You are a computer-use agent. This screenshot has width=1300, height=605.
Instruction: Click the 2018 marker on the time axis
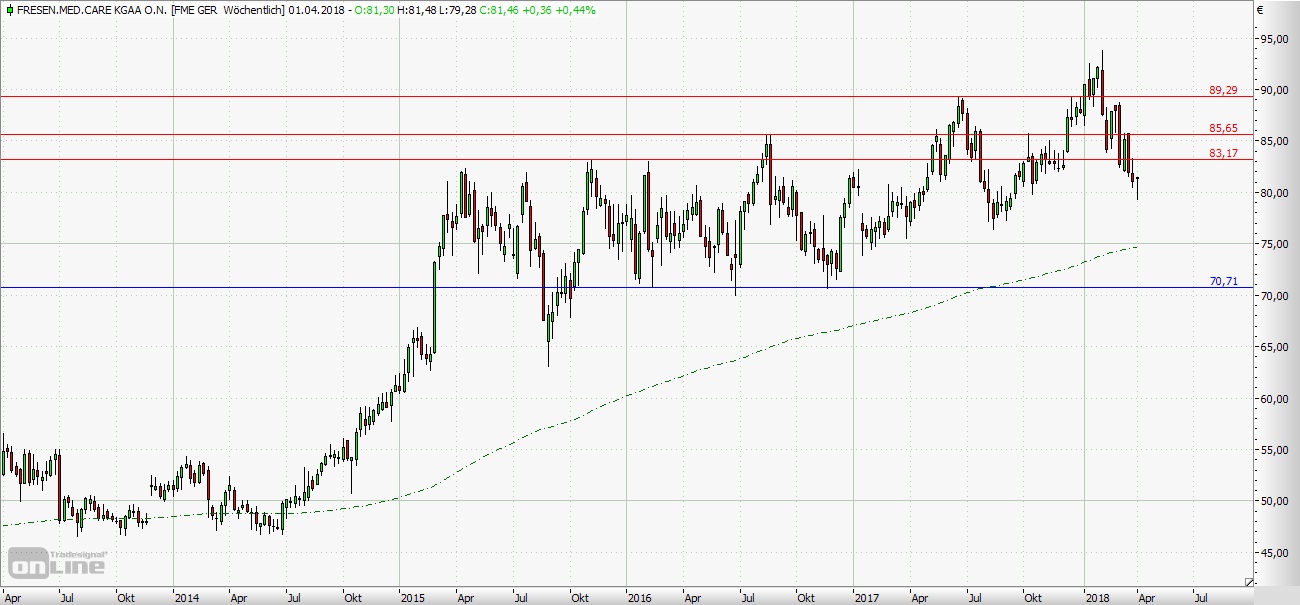(x=1098, y=597)
